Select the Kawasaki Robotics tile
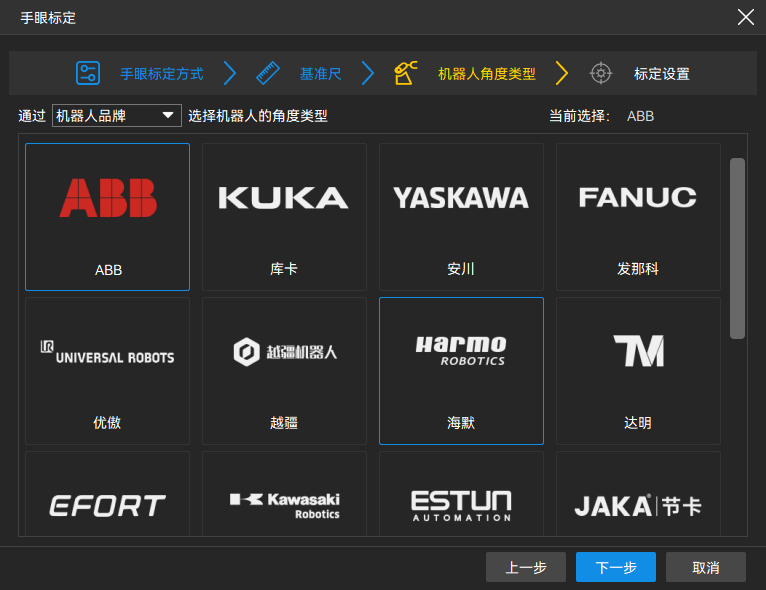The width and height of the screenshot is (766, 590). tap(284, 498)
